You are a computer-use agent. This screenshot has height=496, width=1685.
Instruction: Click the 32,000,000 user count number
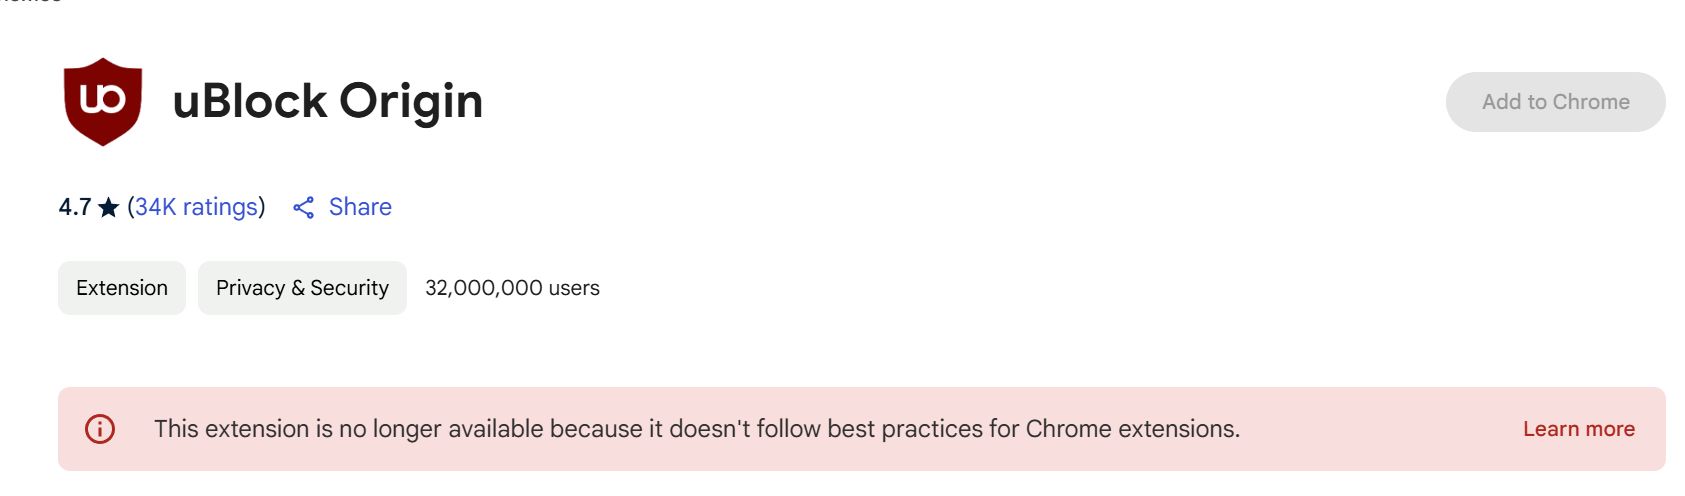point(483,288)
